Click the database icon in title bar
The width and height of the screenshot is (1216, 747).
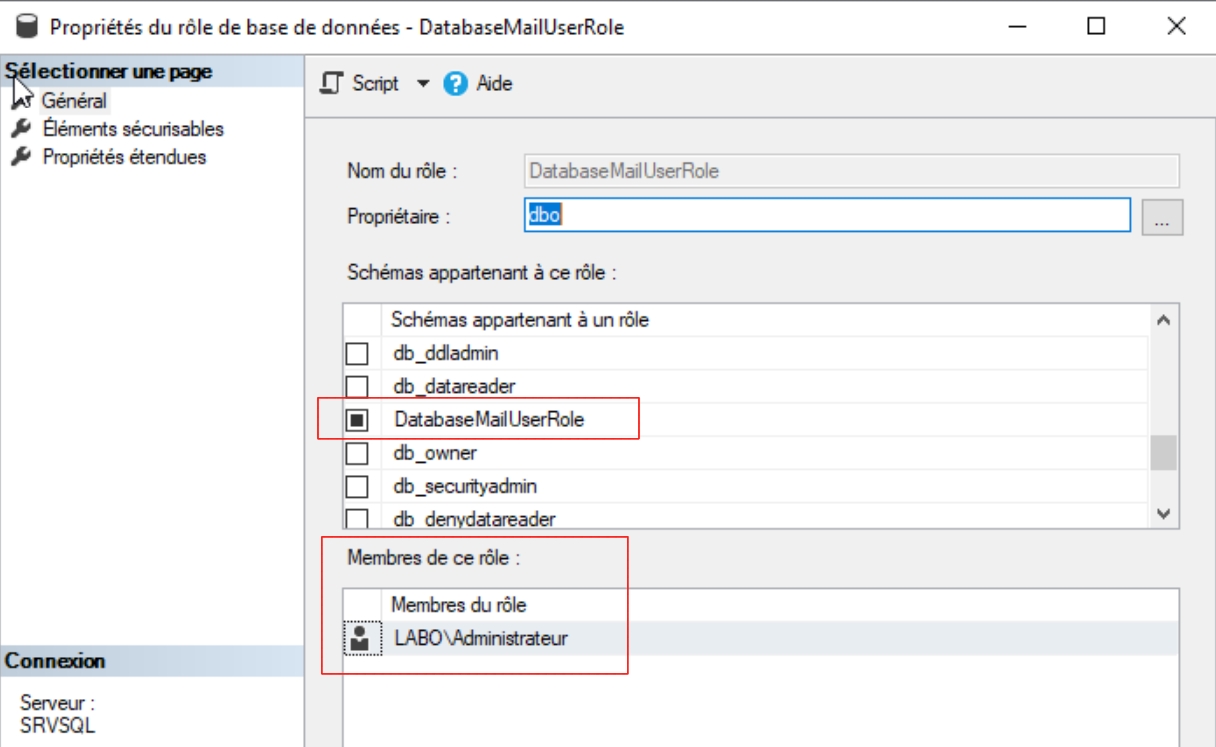(x=26, y=27)
